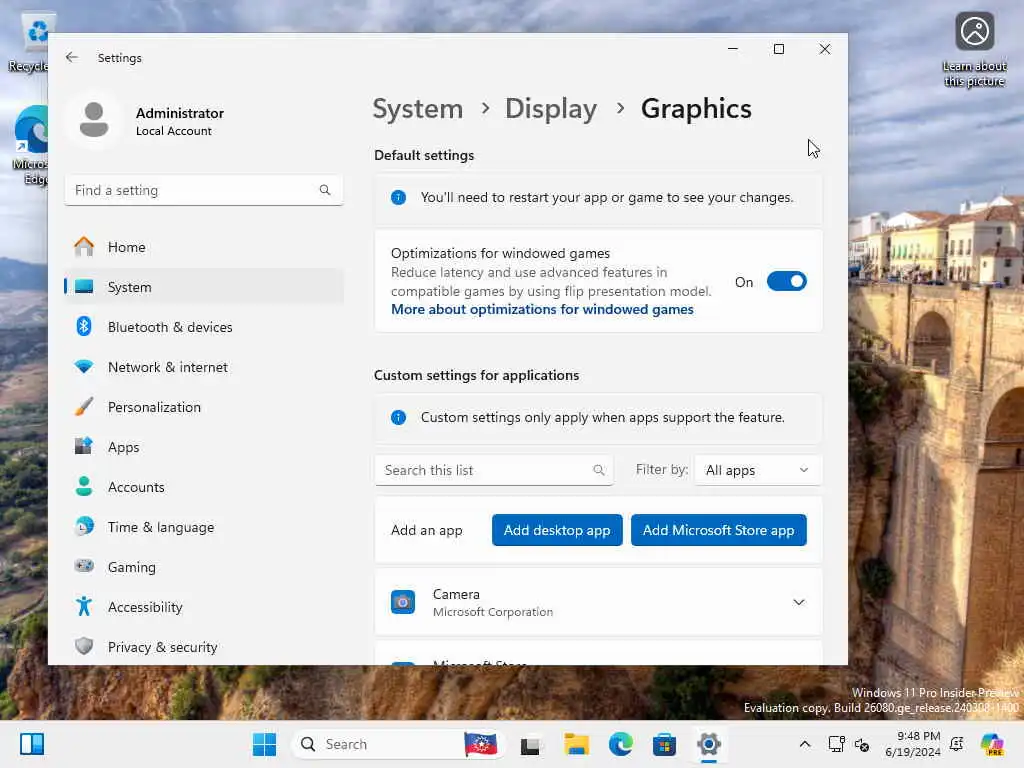Go back using the Settings back arrow

(x=72, y=57)
